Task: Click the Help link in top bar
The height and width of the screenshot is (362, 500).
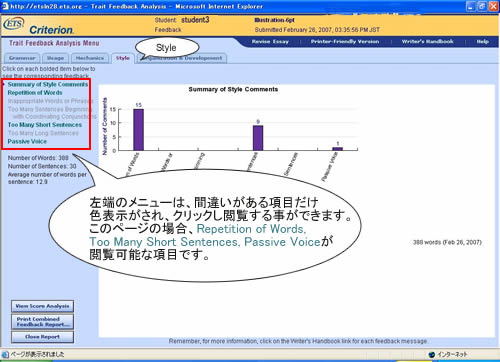Action: 482,42
